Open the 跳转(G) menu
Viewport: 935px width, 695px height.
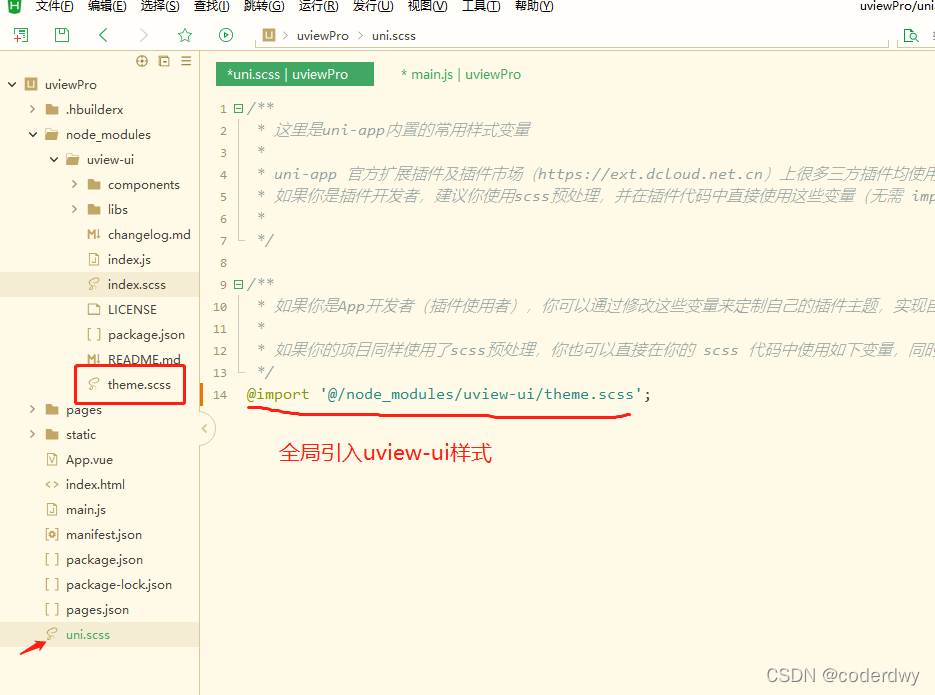(264, 7)
